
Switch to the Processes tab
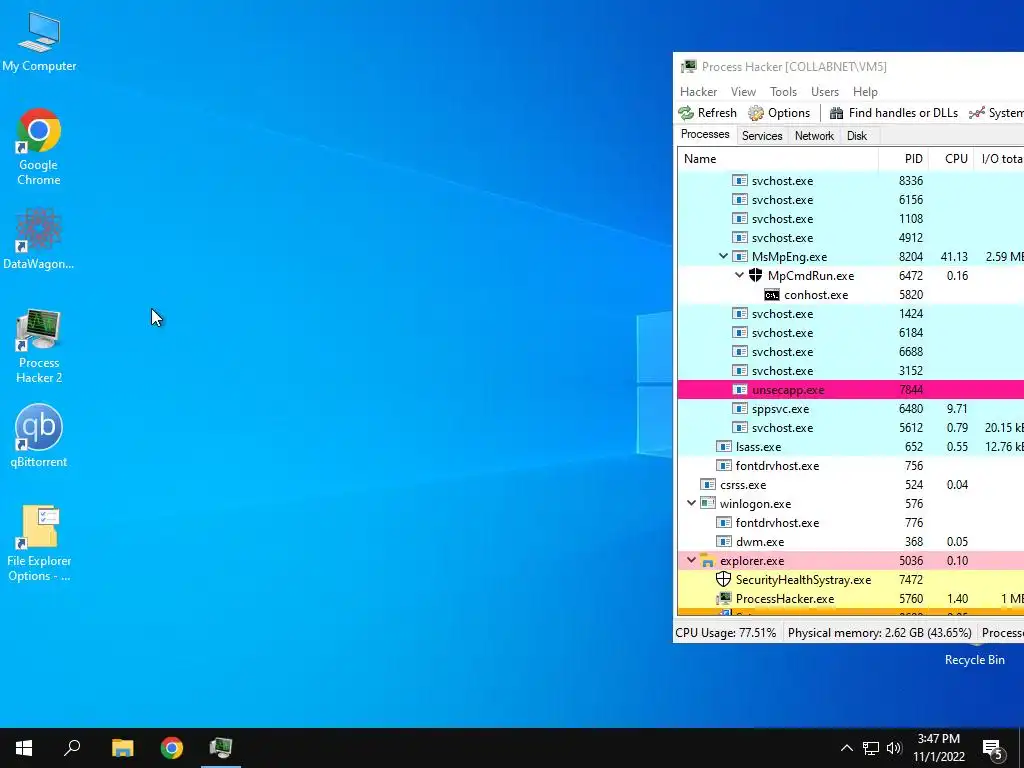point(705,135)
